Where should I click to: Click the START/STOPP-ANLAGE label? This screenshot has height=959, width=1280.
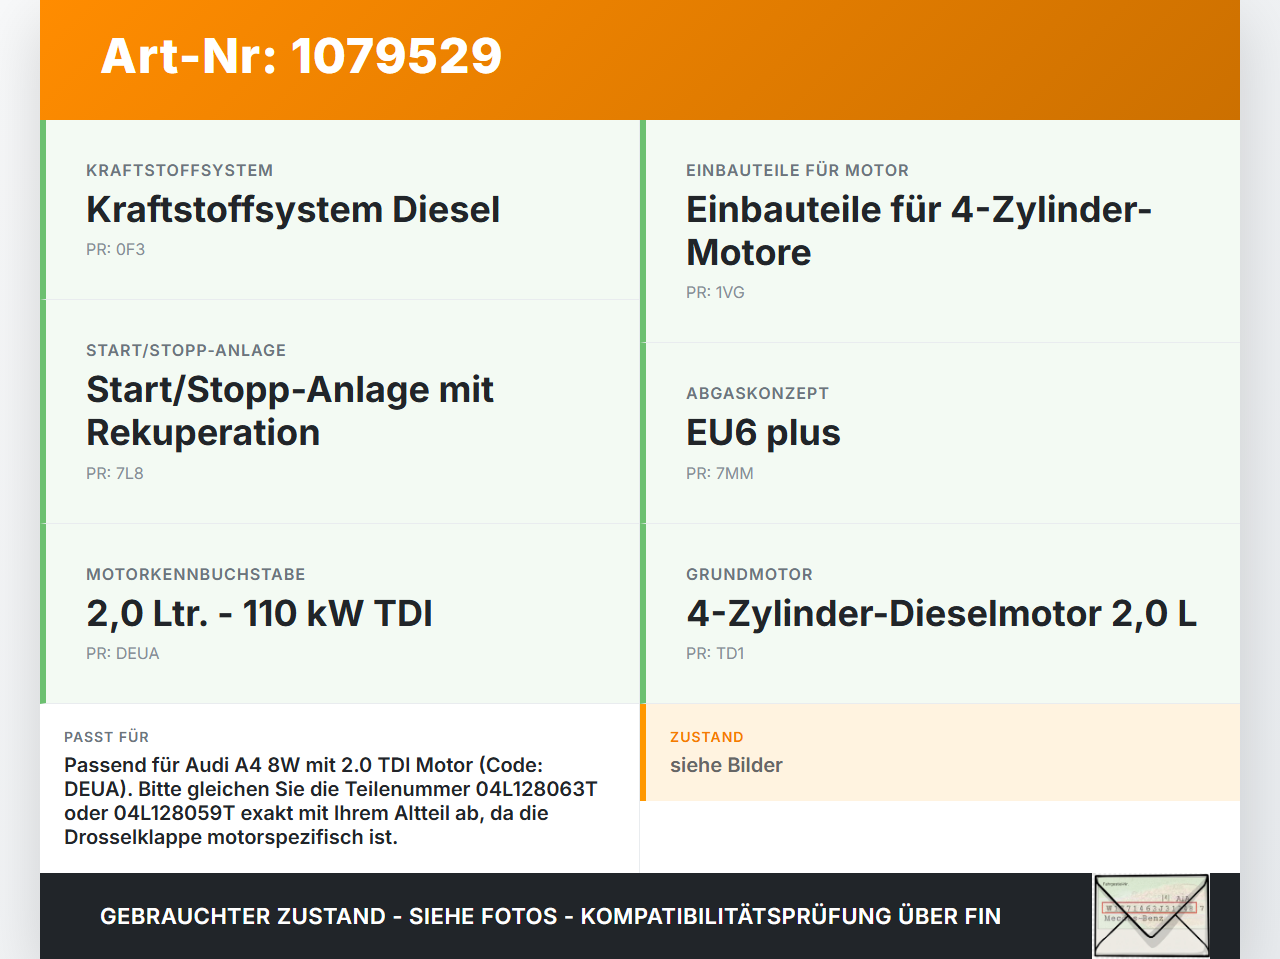click(x=186, y=351)
